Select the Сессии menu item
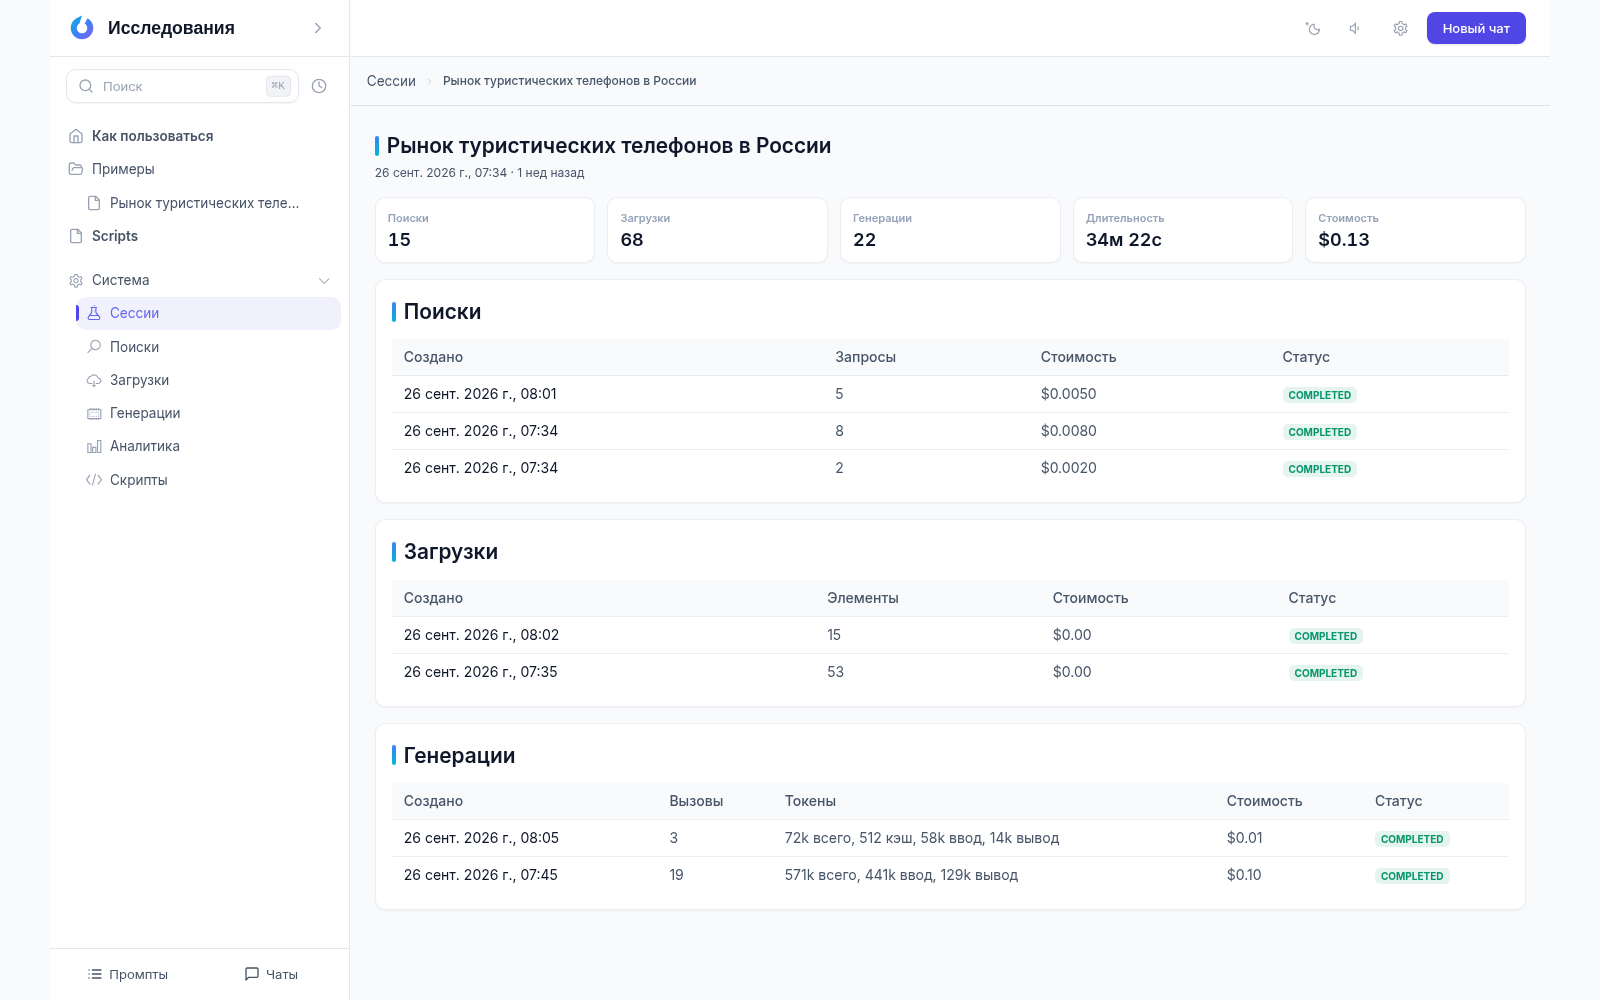This screenshot has width=1600, height=1000. [208, 313]
